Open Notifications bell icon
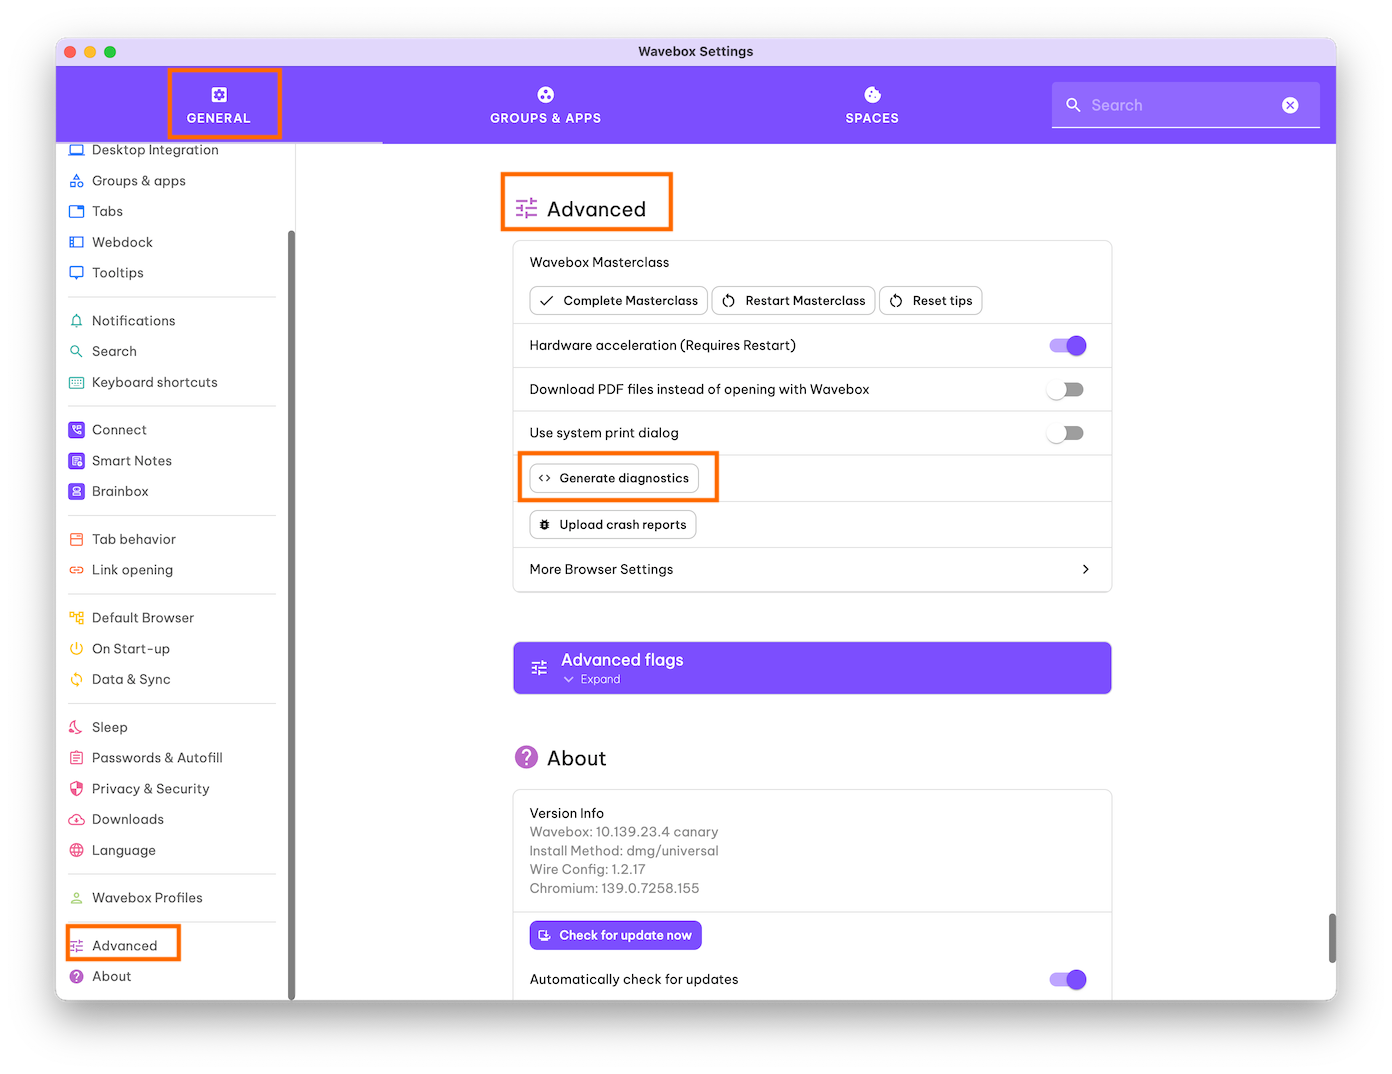The height and width of the screenshot is (1074, 1392). (76, 321)
